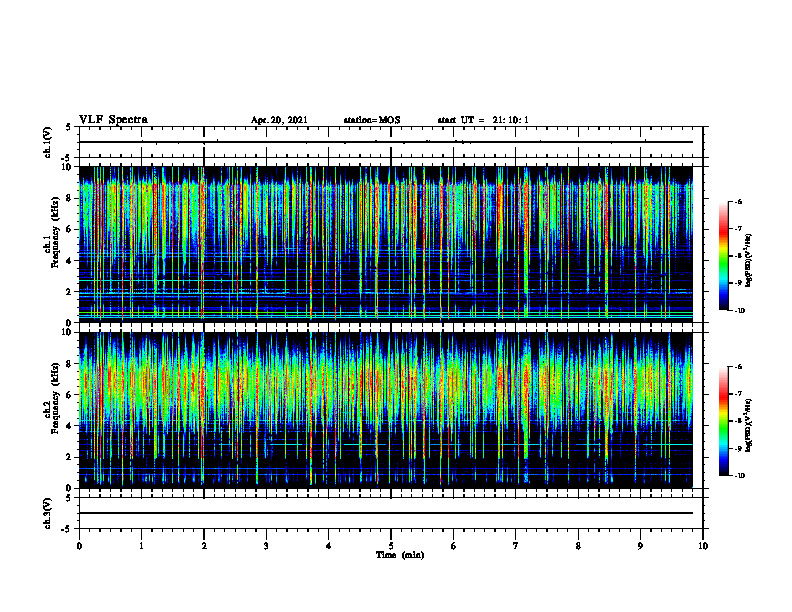Click time axis tick label "6"

(x=454, y=546)
